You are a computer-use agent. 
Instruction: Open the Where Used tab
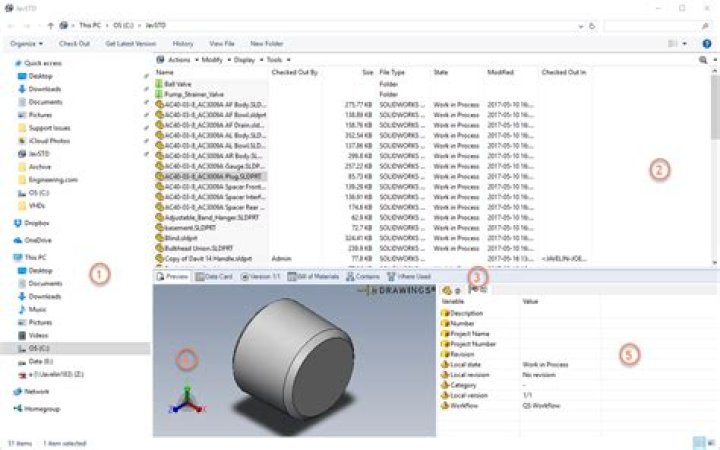coord(411,276)
